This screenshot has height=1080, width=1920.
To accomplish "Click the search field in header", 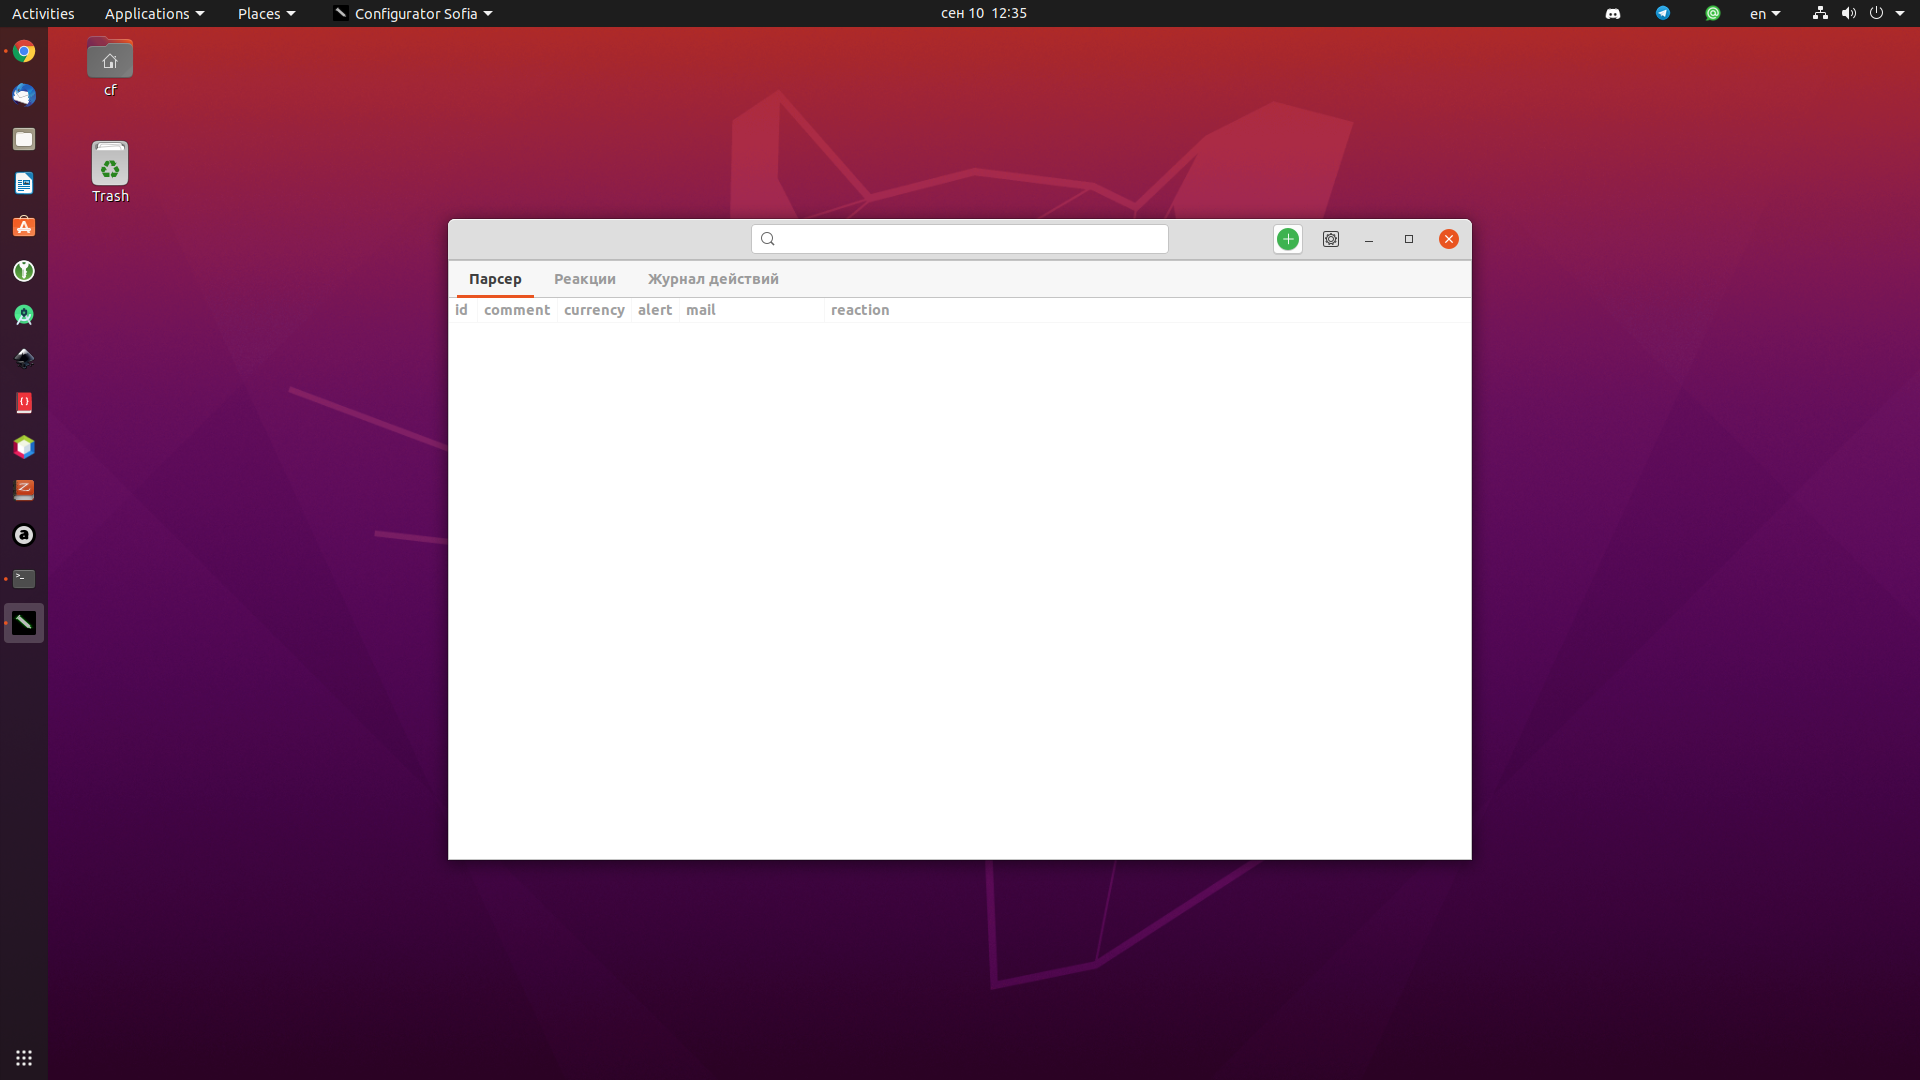I will tap(960, 239).
